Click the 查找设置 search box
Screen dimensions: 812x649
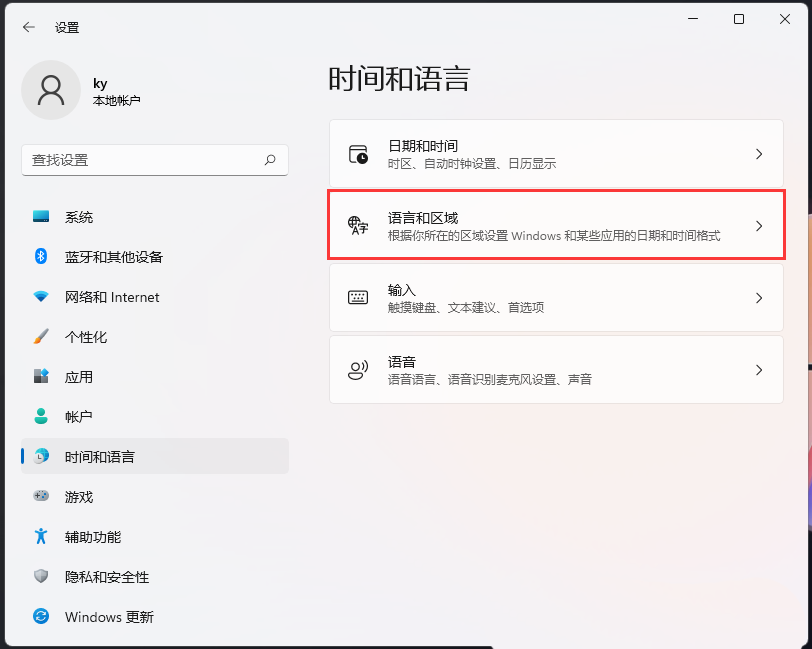(155, 160)
